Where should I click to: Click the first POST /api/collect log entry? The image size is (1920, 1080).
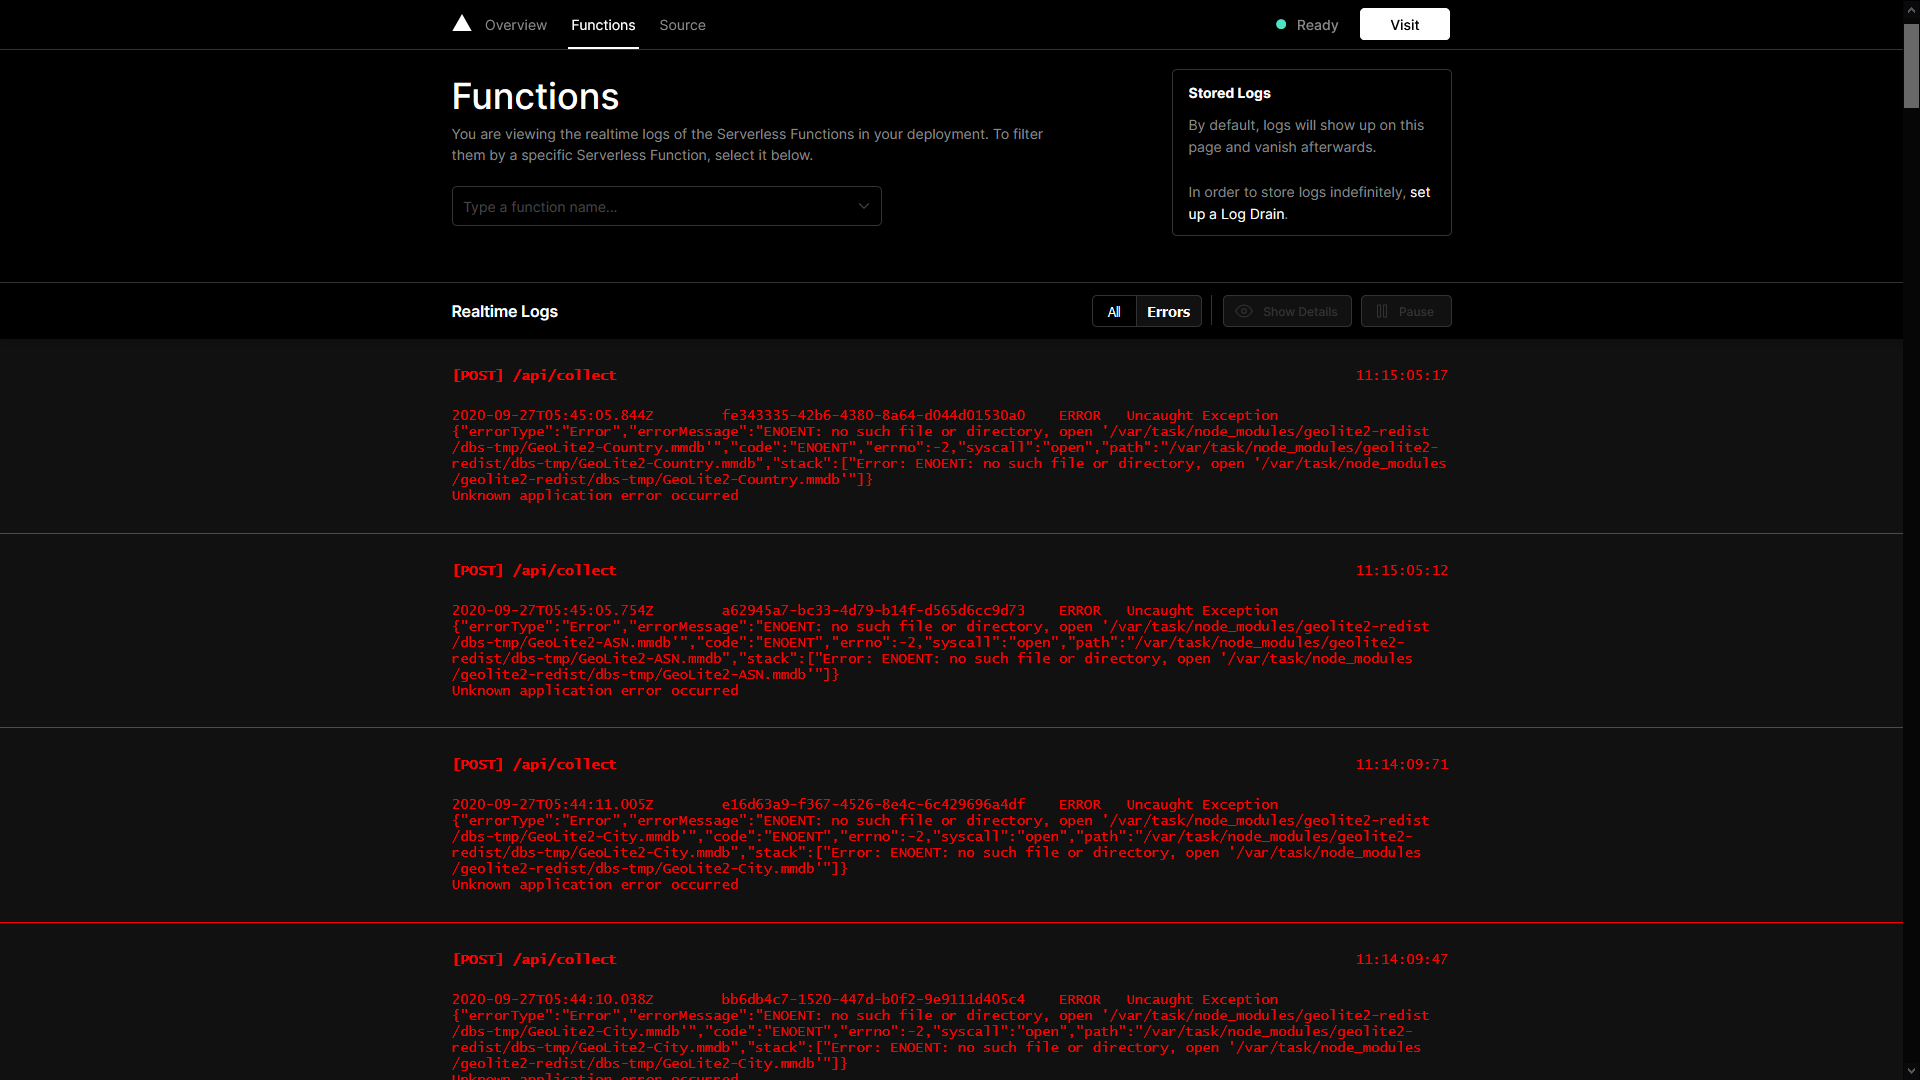[x=534, y=375]
